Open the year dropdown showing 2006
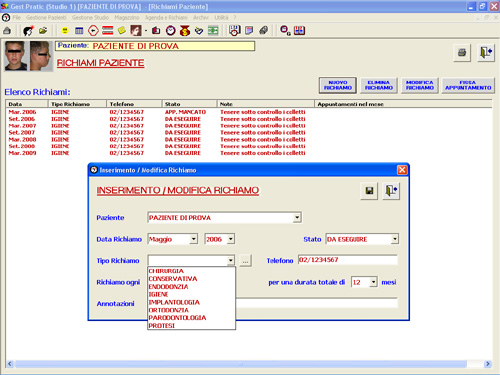 point(231,239)
